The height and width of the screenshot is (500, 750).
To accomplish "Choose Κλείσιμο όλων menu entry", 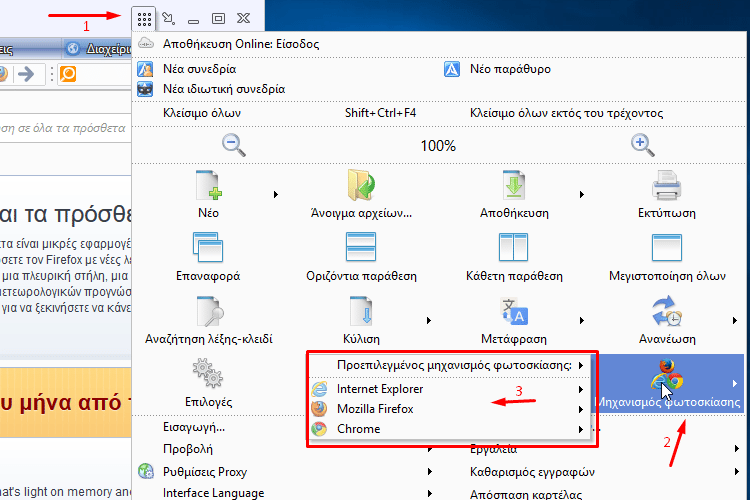I will tap(202, 113).
